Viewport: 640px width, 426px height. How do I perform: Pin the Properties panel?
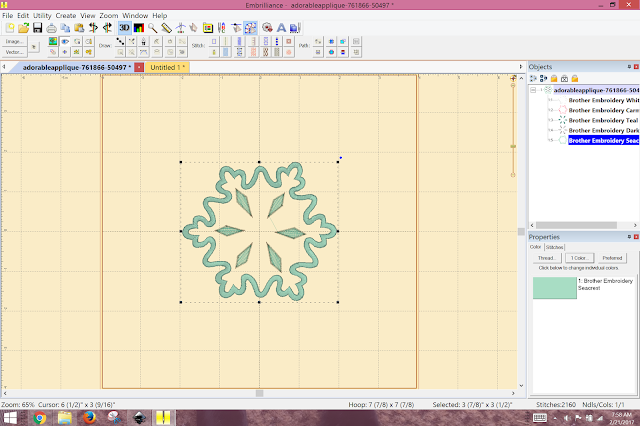(x=629, y=237)
